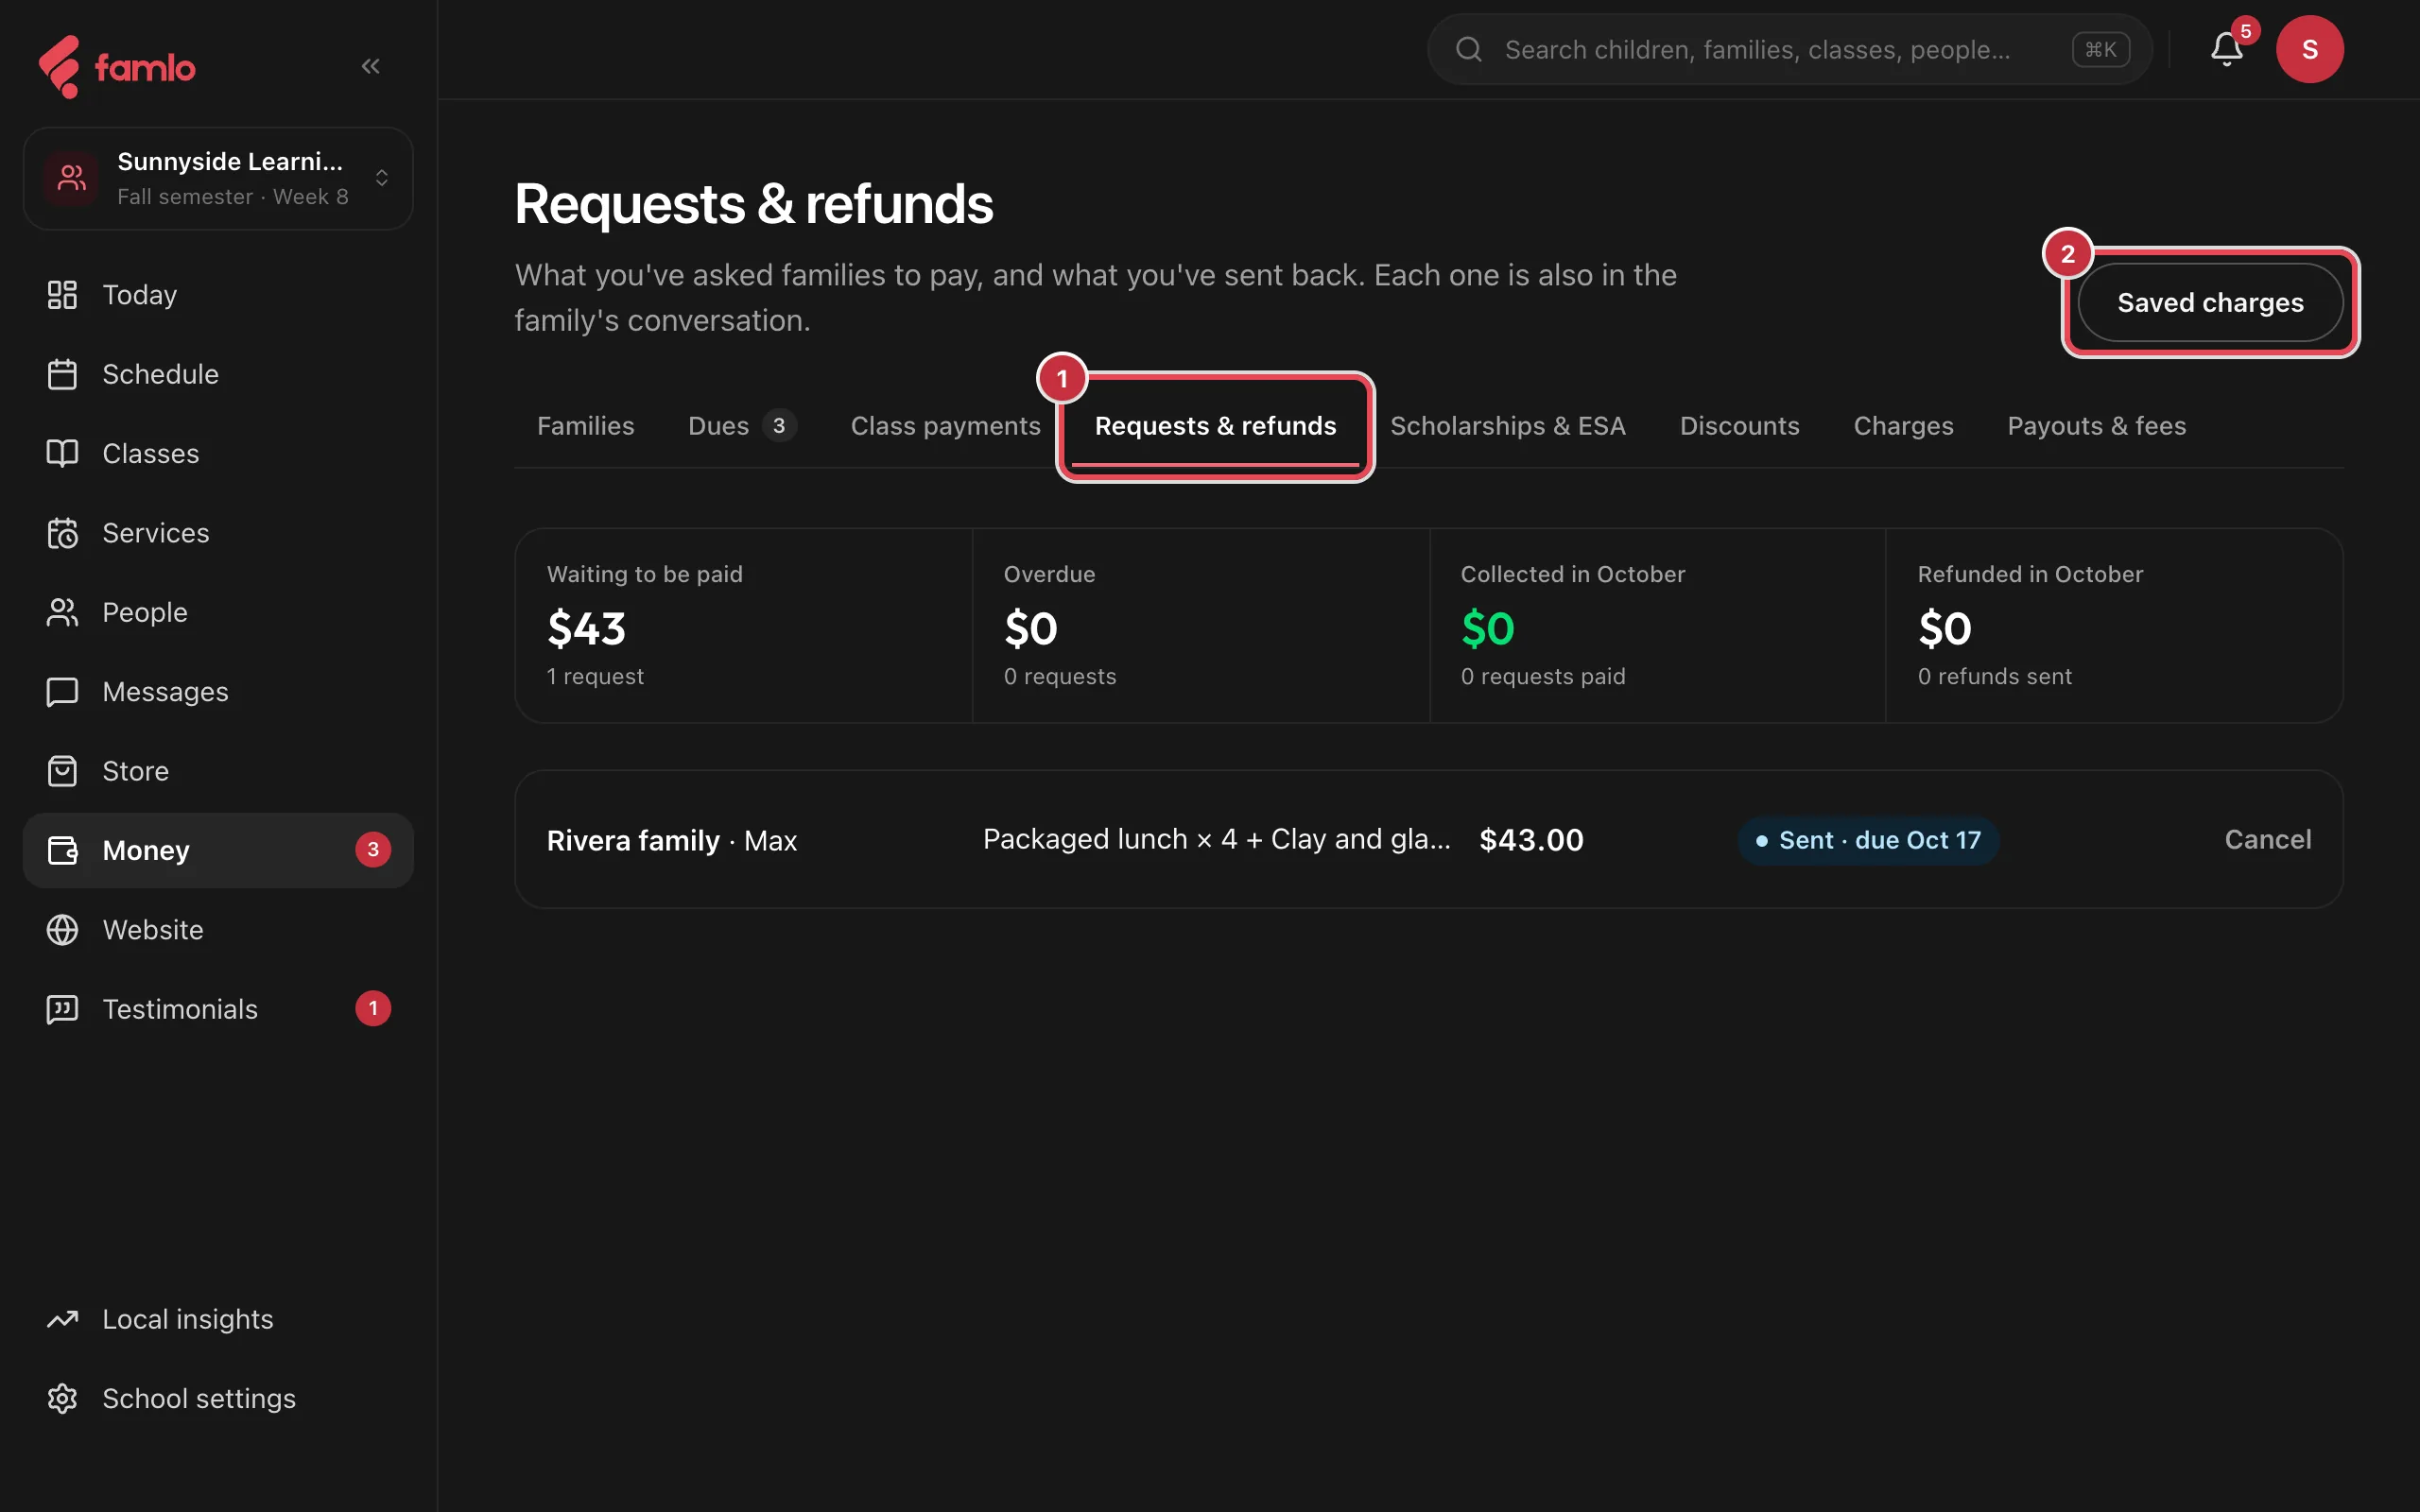The image size is (2420, 1512).
Task: Click the Messages chat bubble icon
Action: tap(62, 692)
